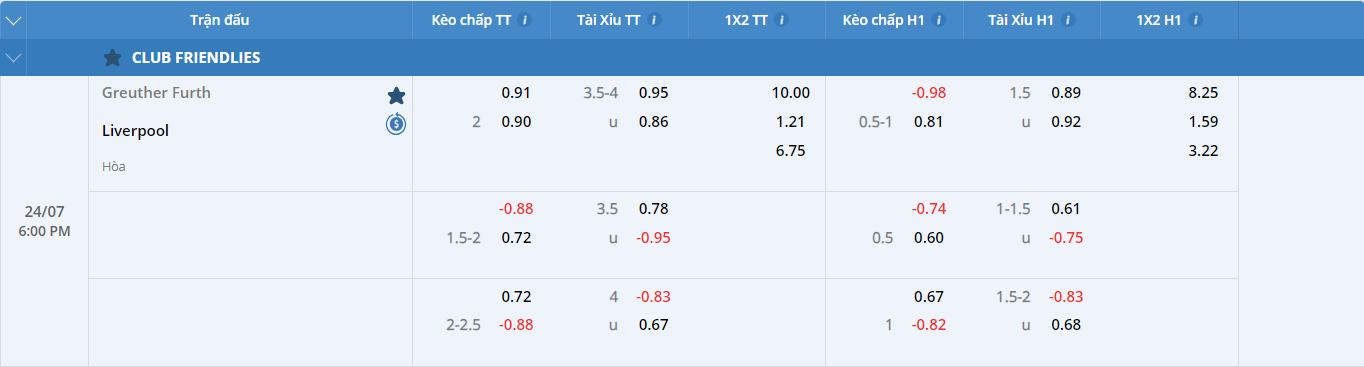1364x367 pixels.
Task: Collapse all matches with top header chevron
Action: tap(13, 20)
